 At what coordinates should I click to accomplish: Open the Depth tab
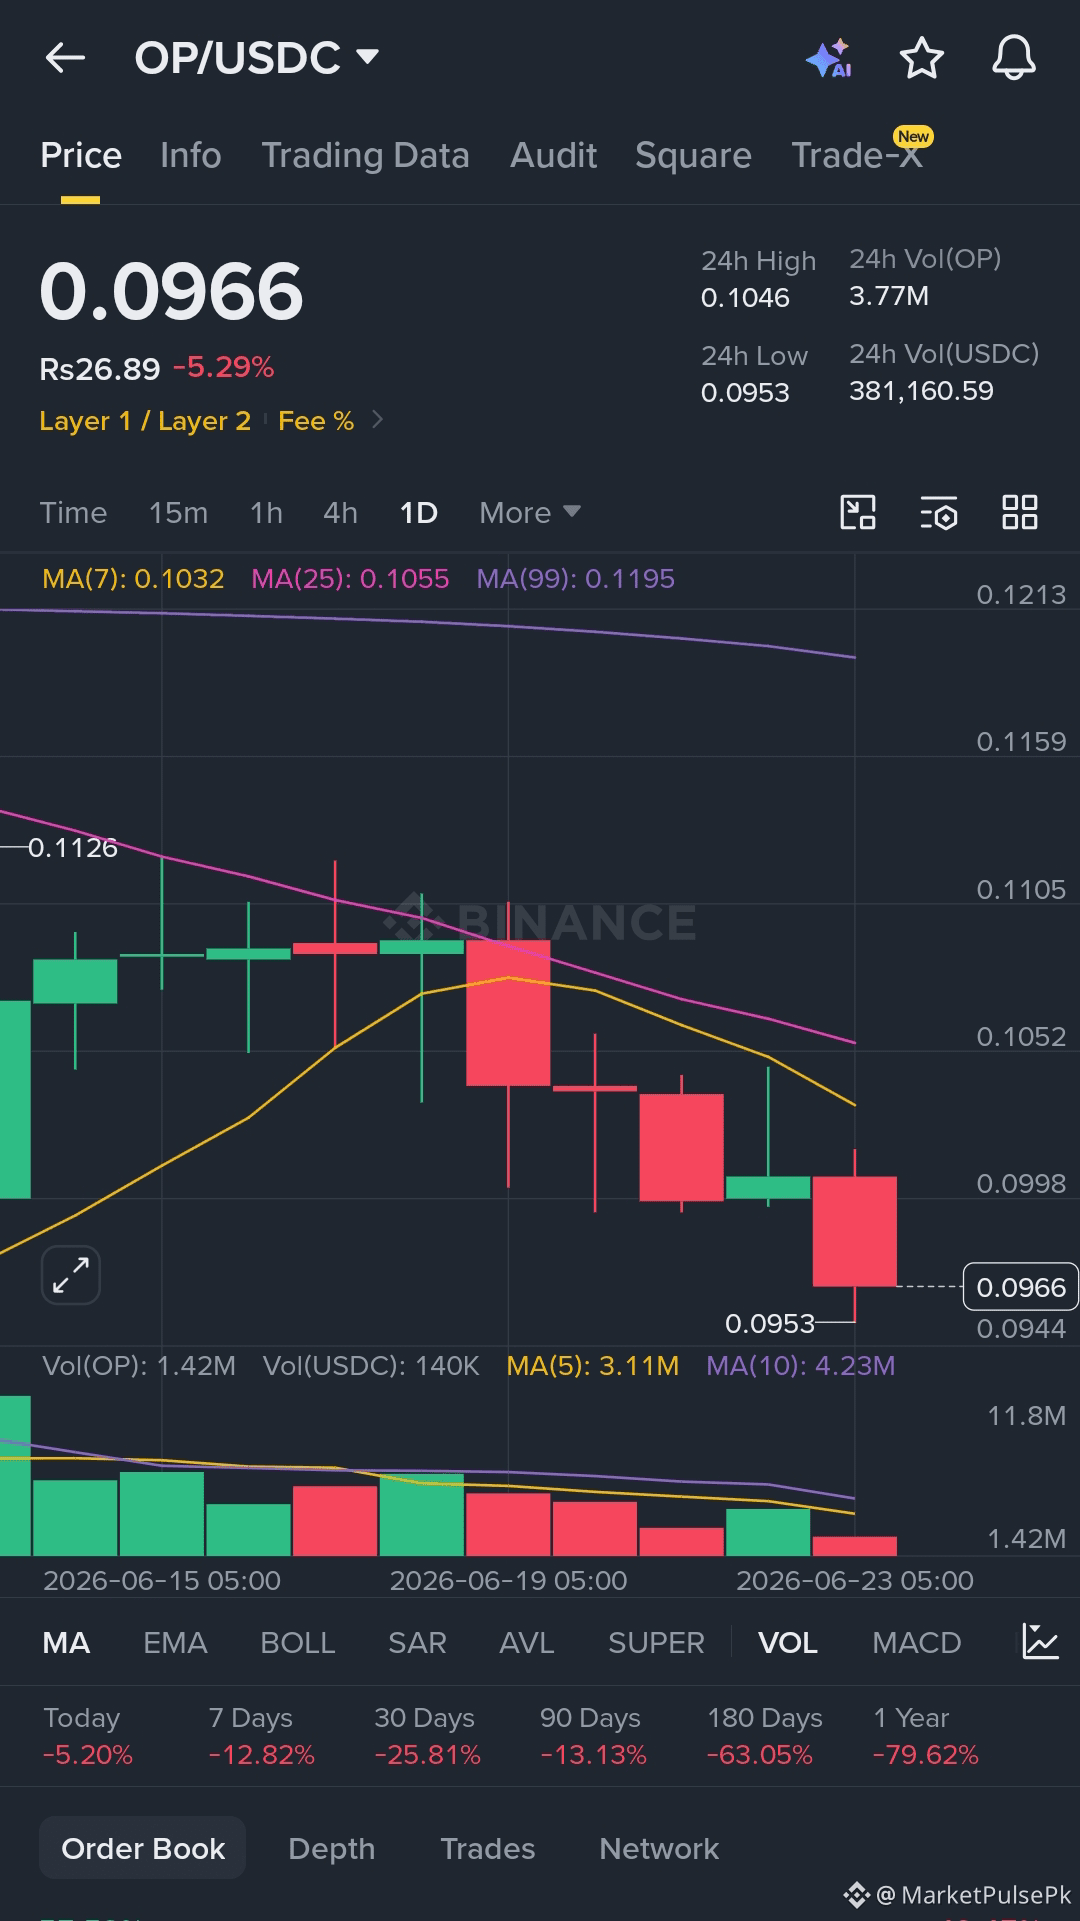click(x=331, y=1848)
